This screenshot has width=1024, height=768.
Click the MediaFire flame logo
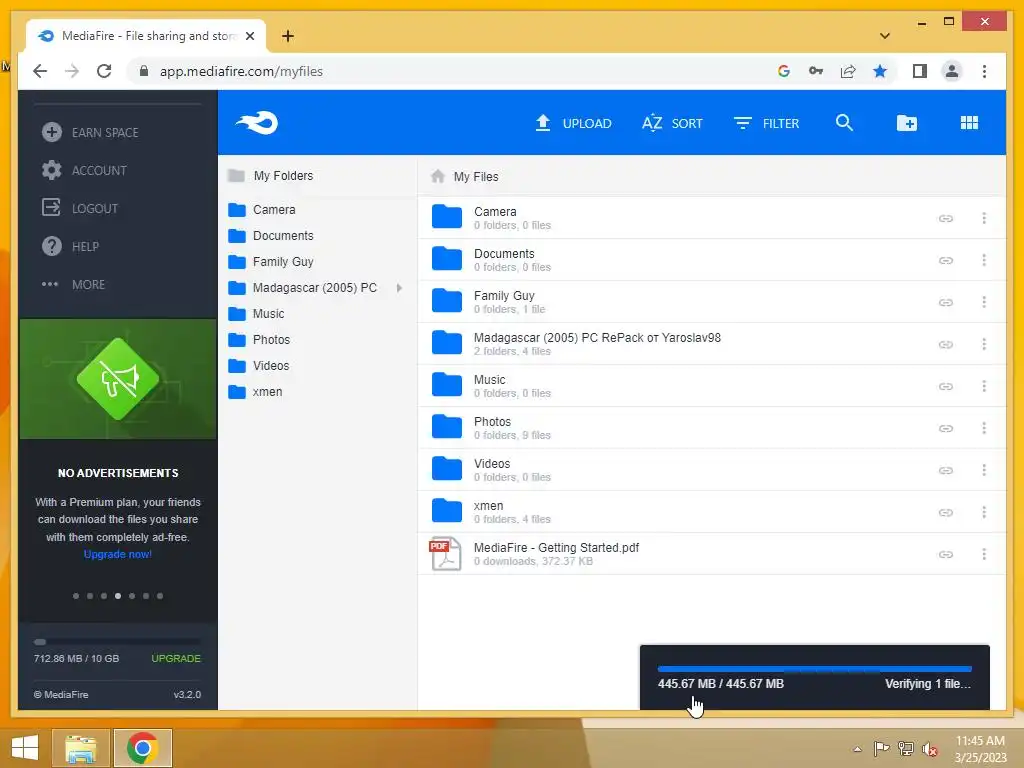click(257, 123)
